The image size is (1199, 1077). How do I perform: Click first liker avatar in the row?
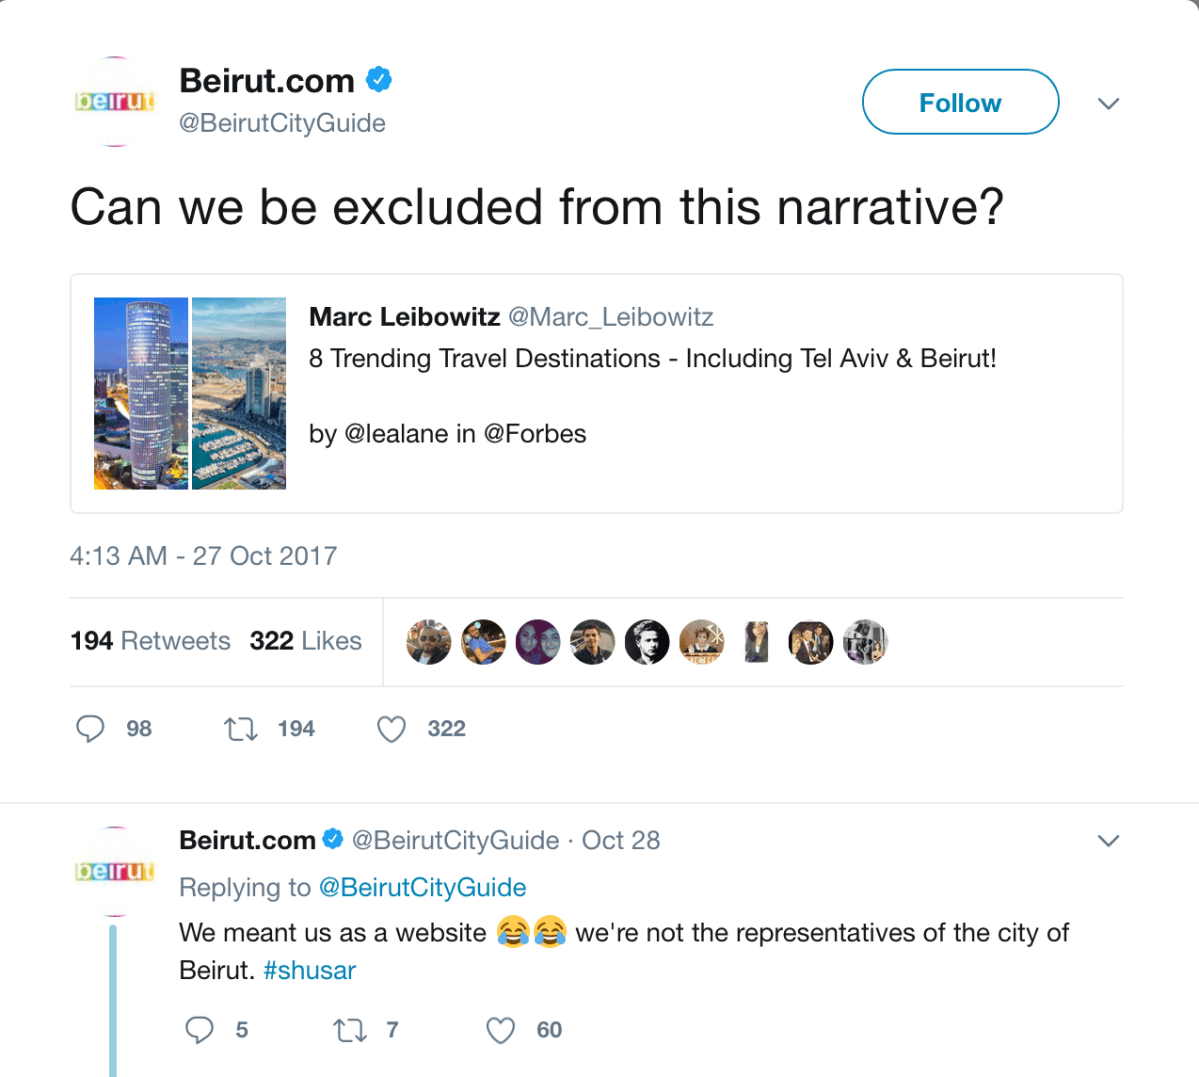(429, 642)
